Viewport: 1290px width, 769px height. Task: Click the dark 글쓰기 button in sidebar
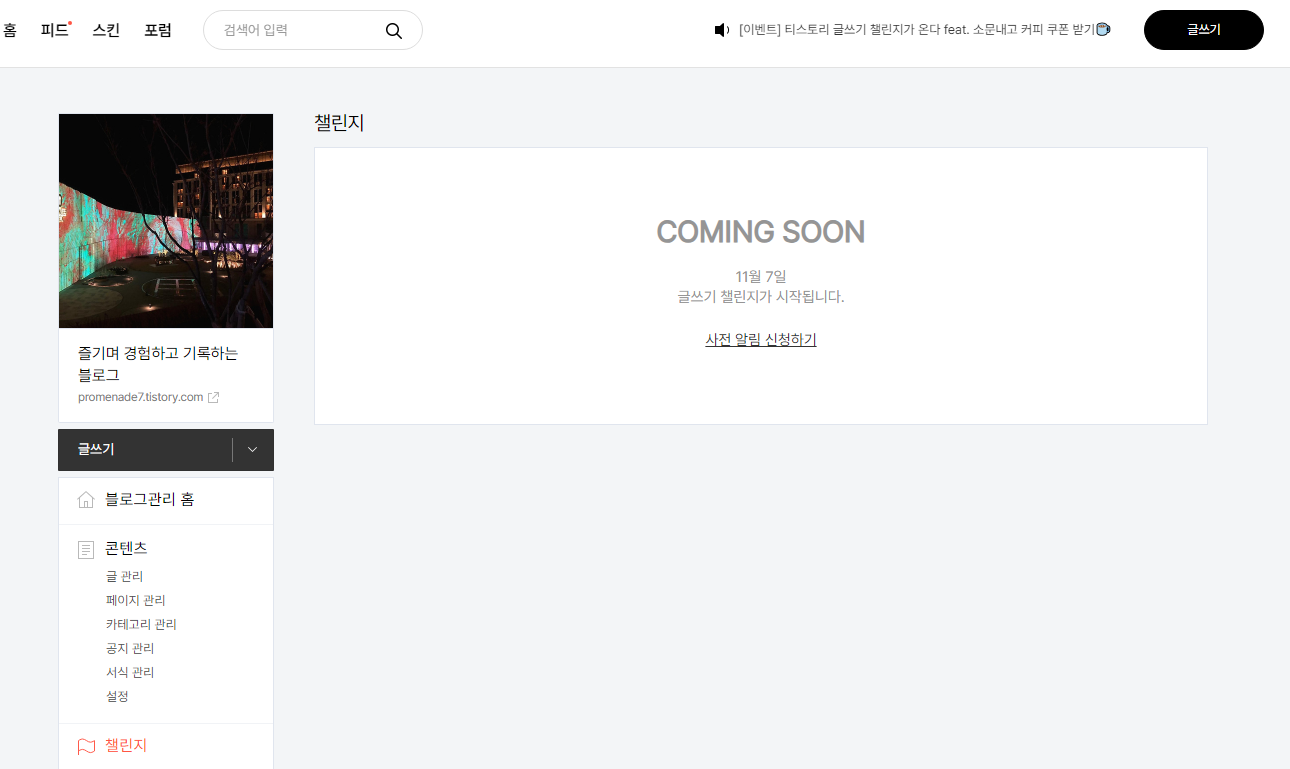coord(145,450)
